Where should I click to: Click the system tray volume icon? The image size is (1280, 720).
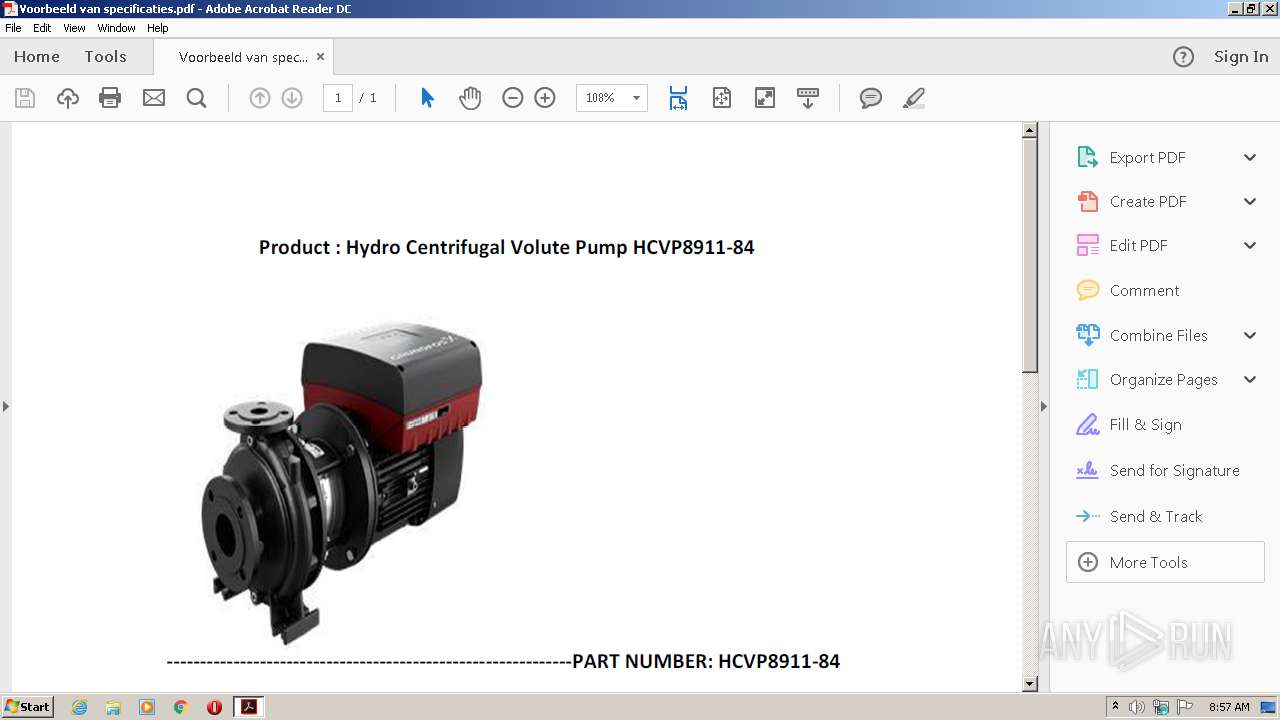[x=1137, y=707]
